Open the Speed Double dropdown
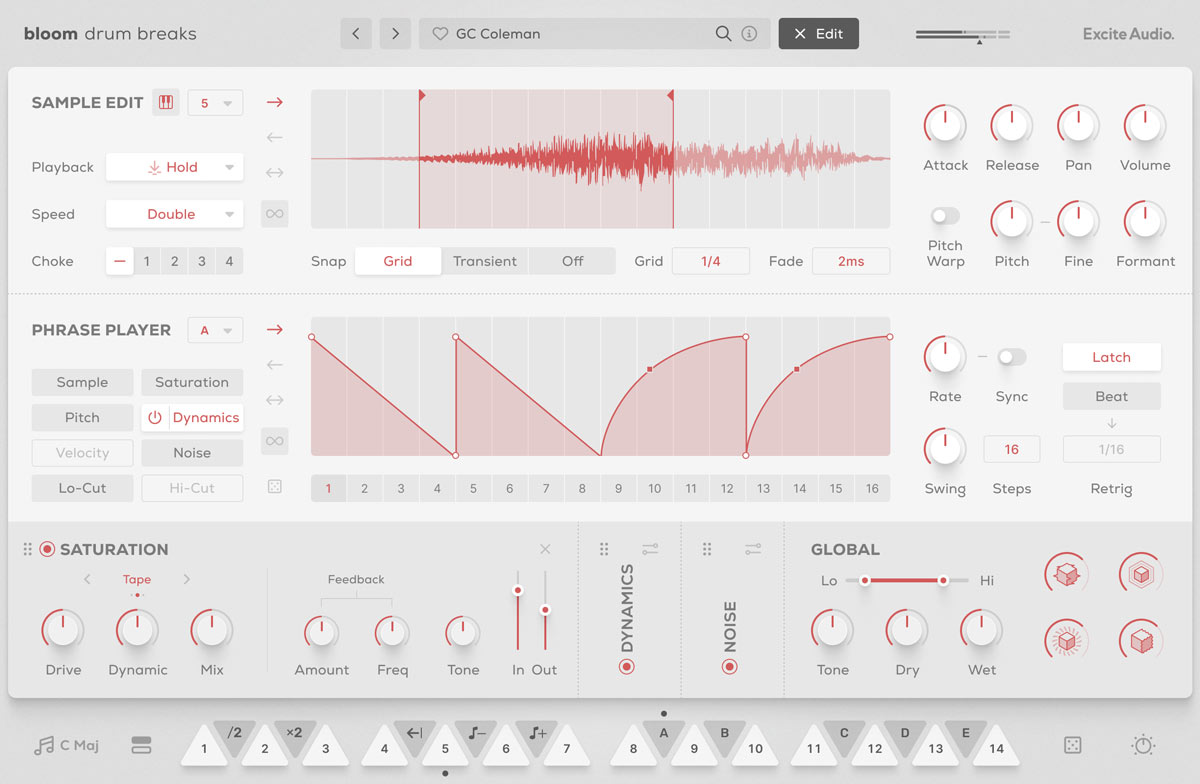This screenshot has width=1200, height=784. 174,214
